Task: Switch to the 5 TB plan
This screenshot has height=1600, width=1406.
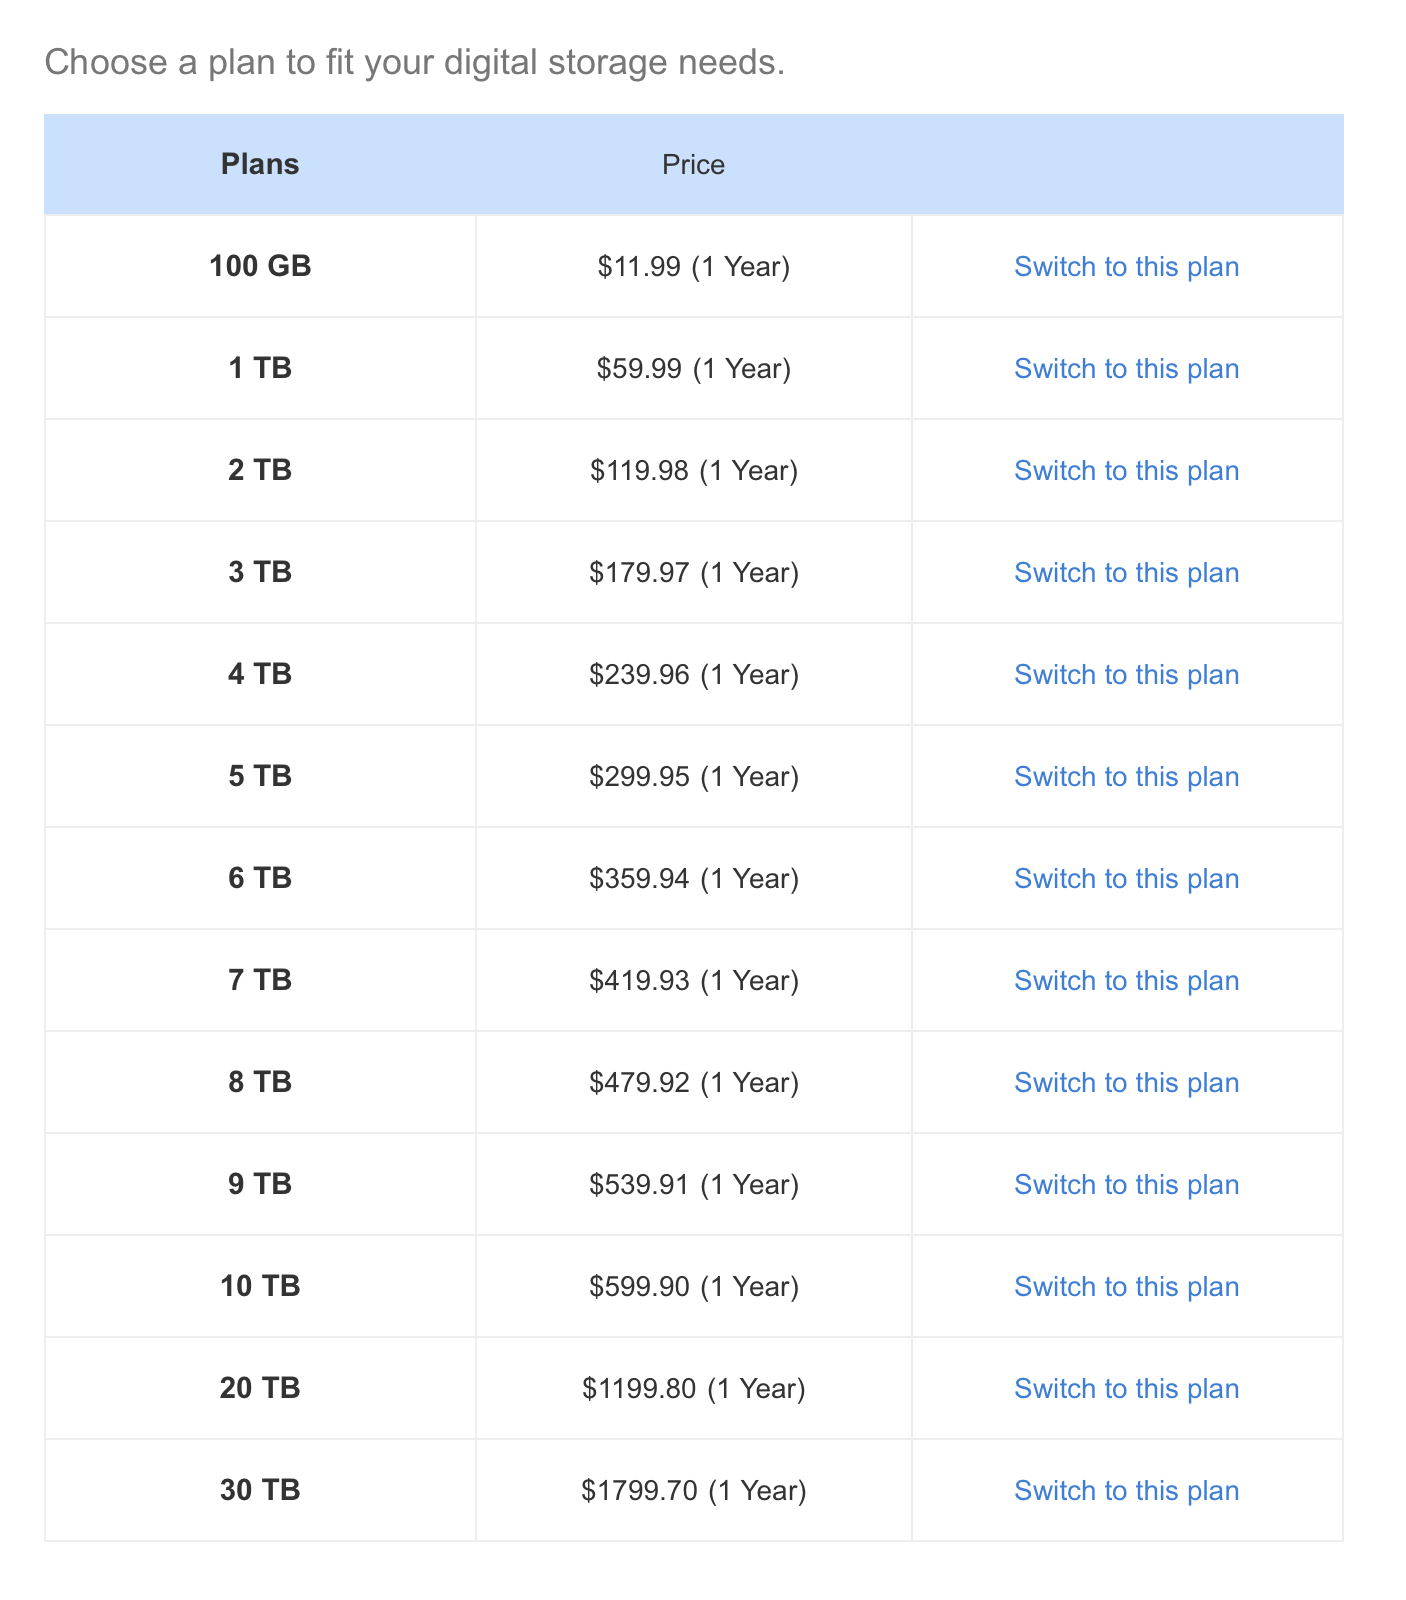Action: pyautogui.click(x=1126, y=777)
